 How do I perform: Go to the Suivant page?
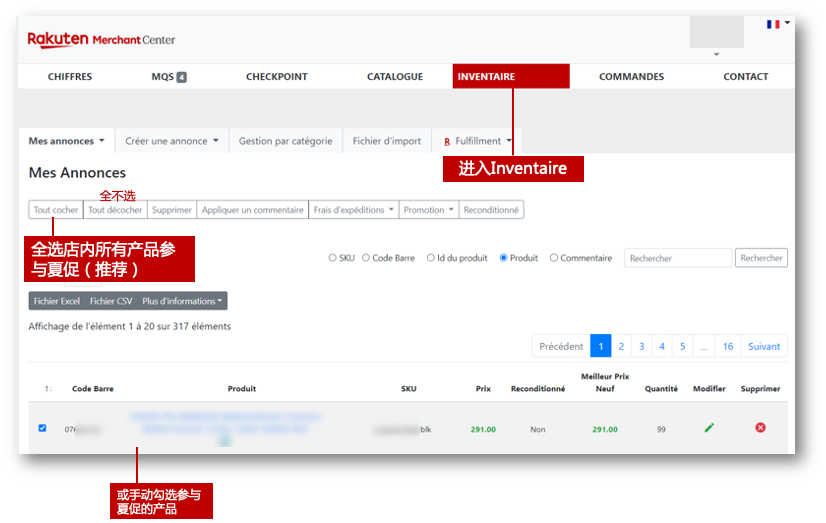click(764, 346)
